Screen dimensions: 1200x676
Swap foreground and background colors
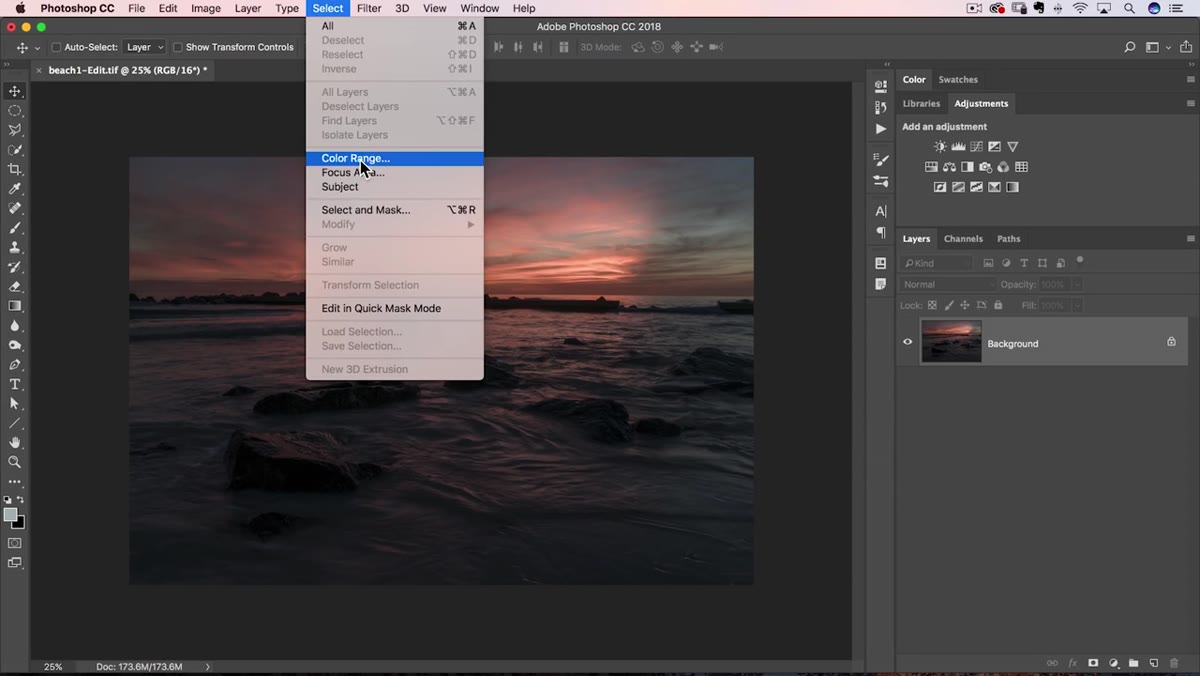(21, 500)
